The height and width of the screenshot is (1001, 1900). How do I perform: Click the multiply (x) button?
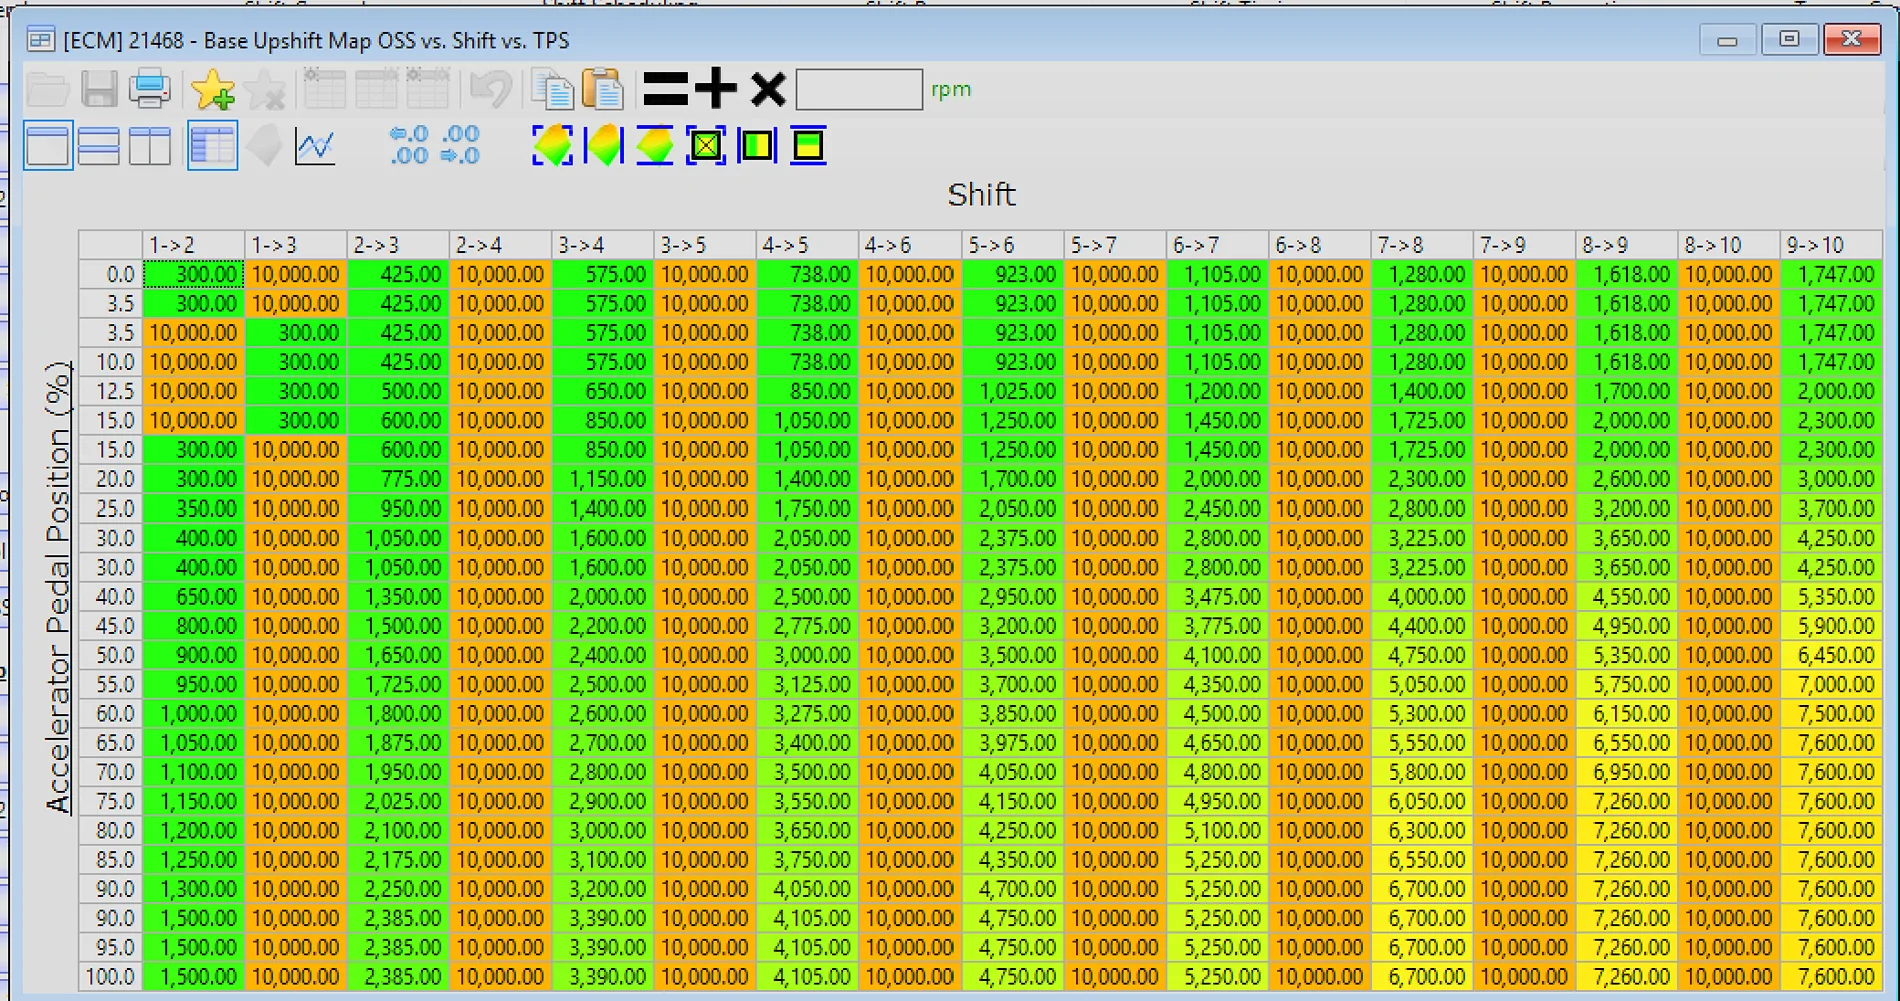click(x=768, y=89)
